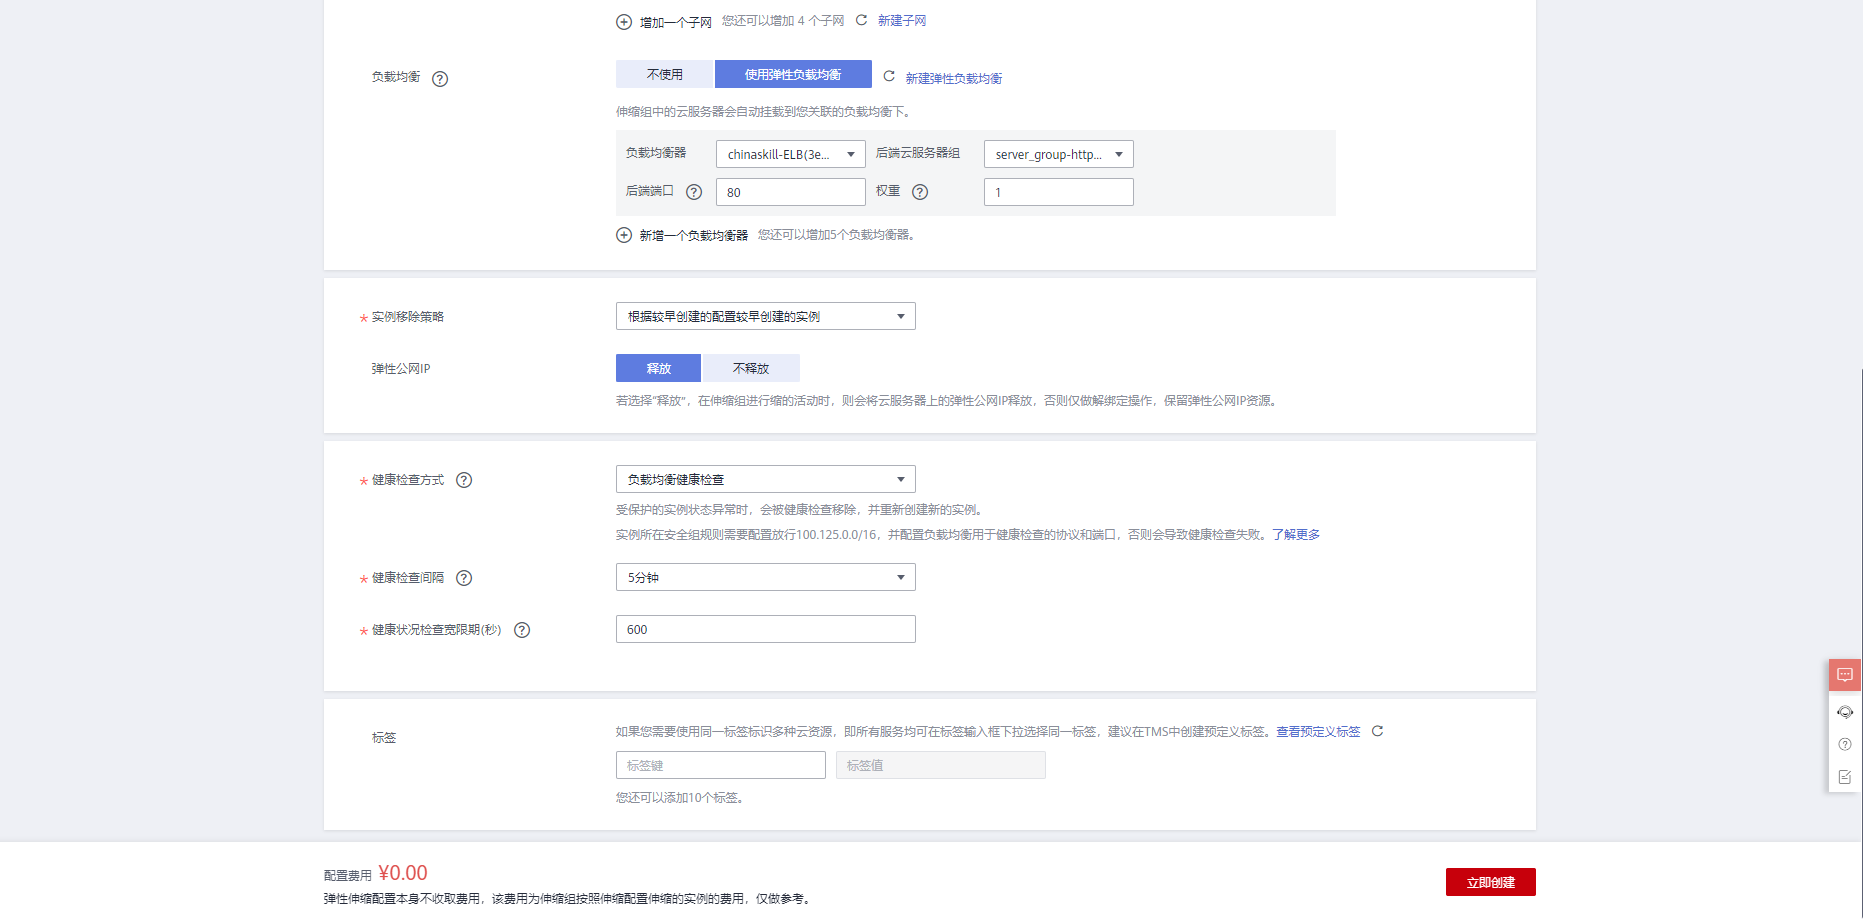
Task: Click the 标签值 input field
Action: (x=940, y=765)
